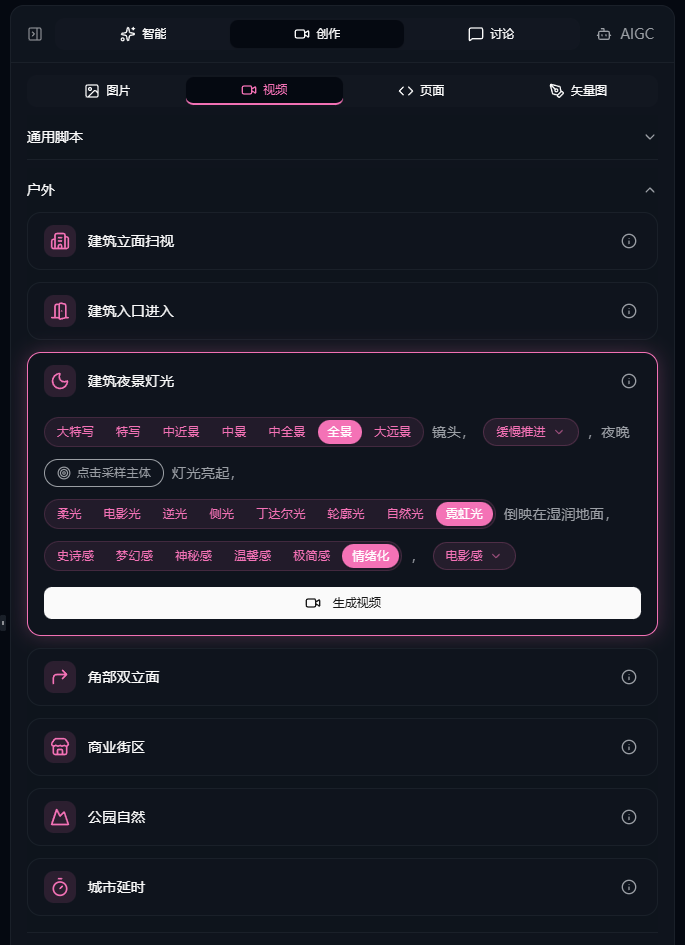Select the 大远景 shot option
This screenshot has height=945, width=685.
coord(392,432)
